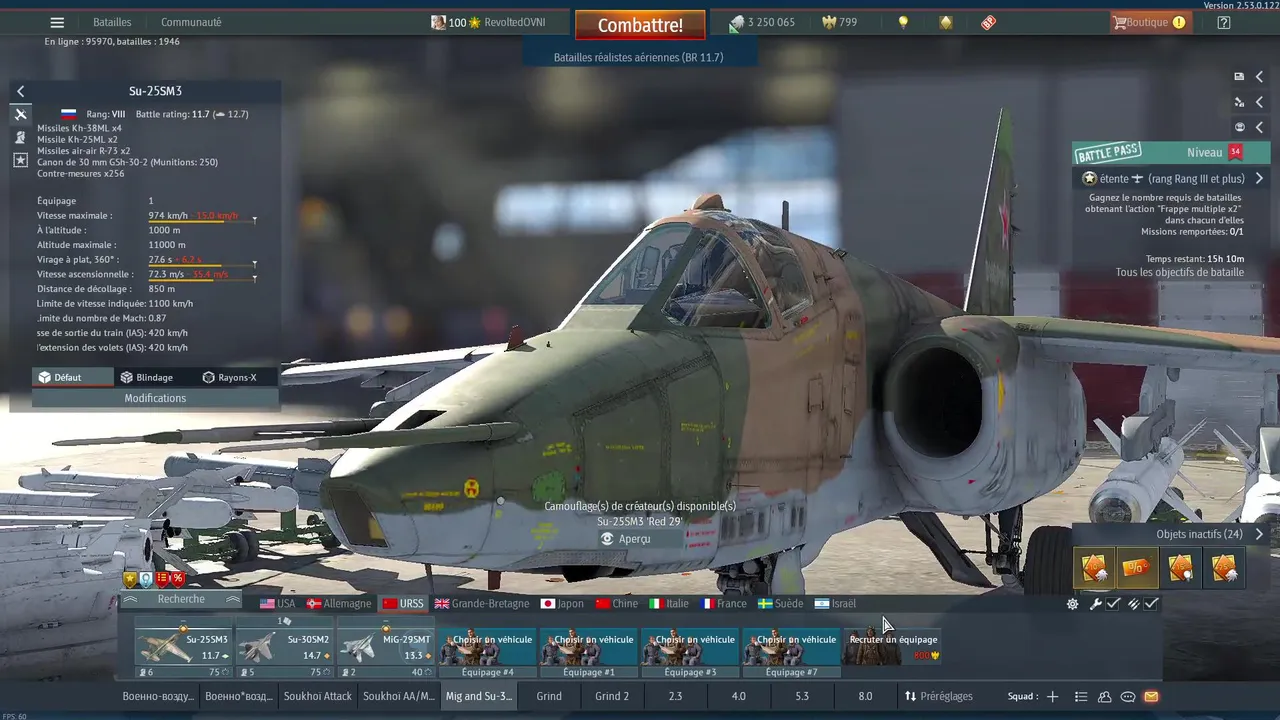Open the contacts friends icon
Screen dimensions: 1280x720
click(1104, 696)
